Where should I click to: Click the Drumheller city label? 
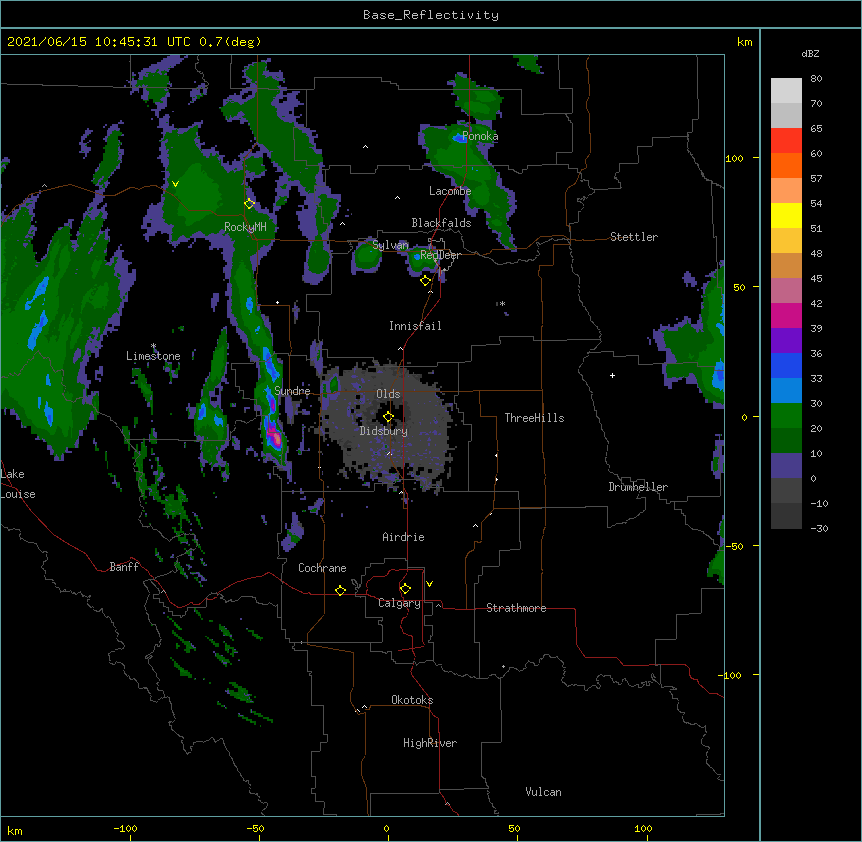point(638,487)
